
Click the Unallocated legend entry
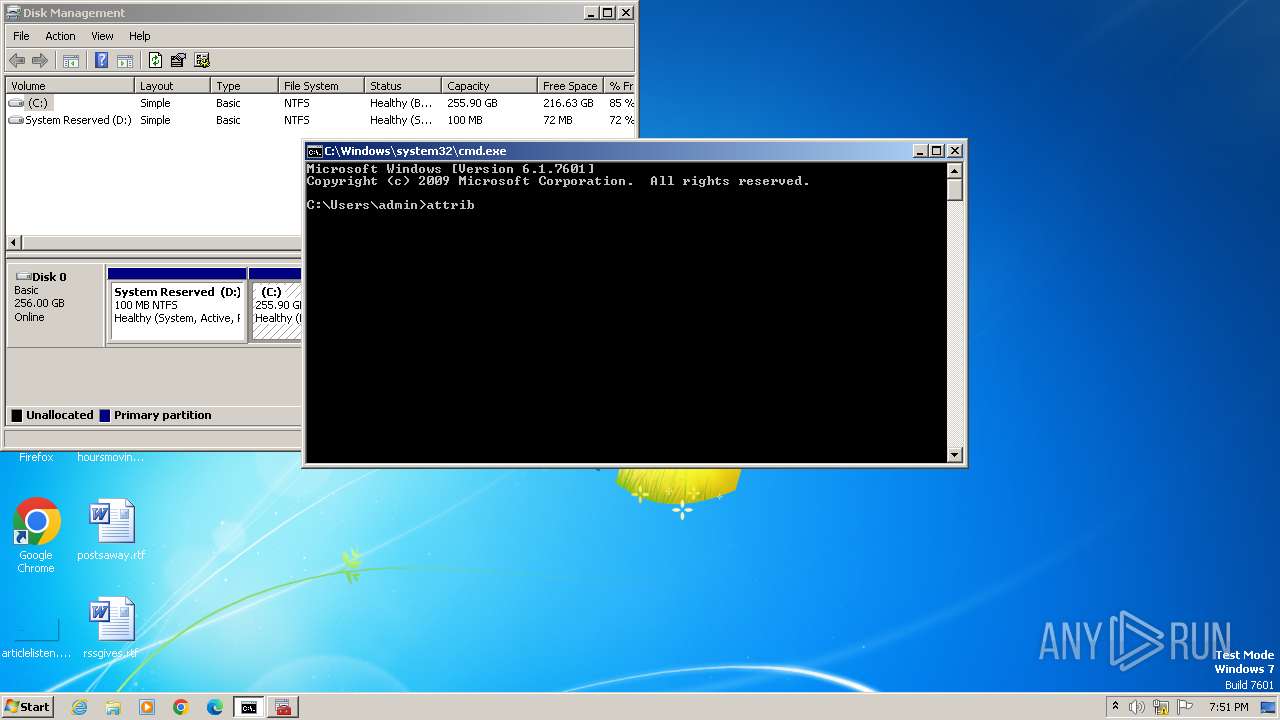point(52,415)
